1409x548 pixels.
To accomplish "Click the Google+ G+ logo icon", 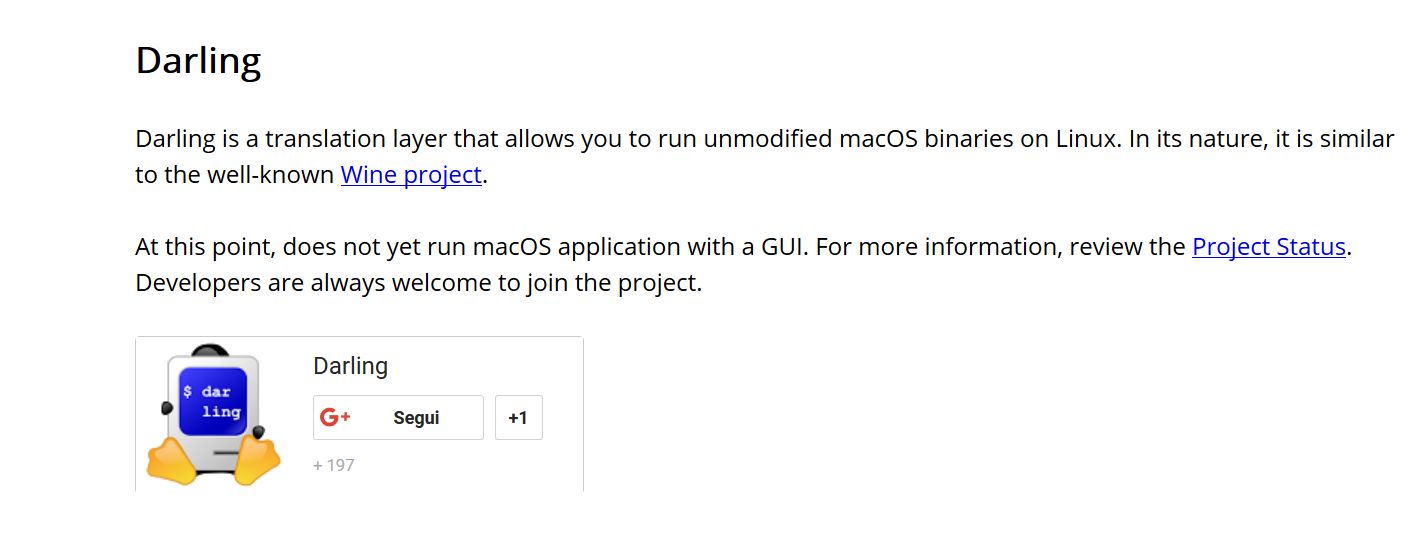I will tap(334, 418).
